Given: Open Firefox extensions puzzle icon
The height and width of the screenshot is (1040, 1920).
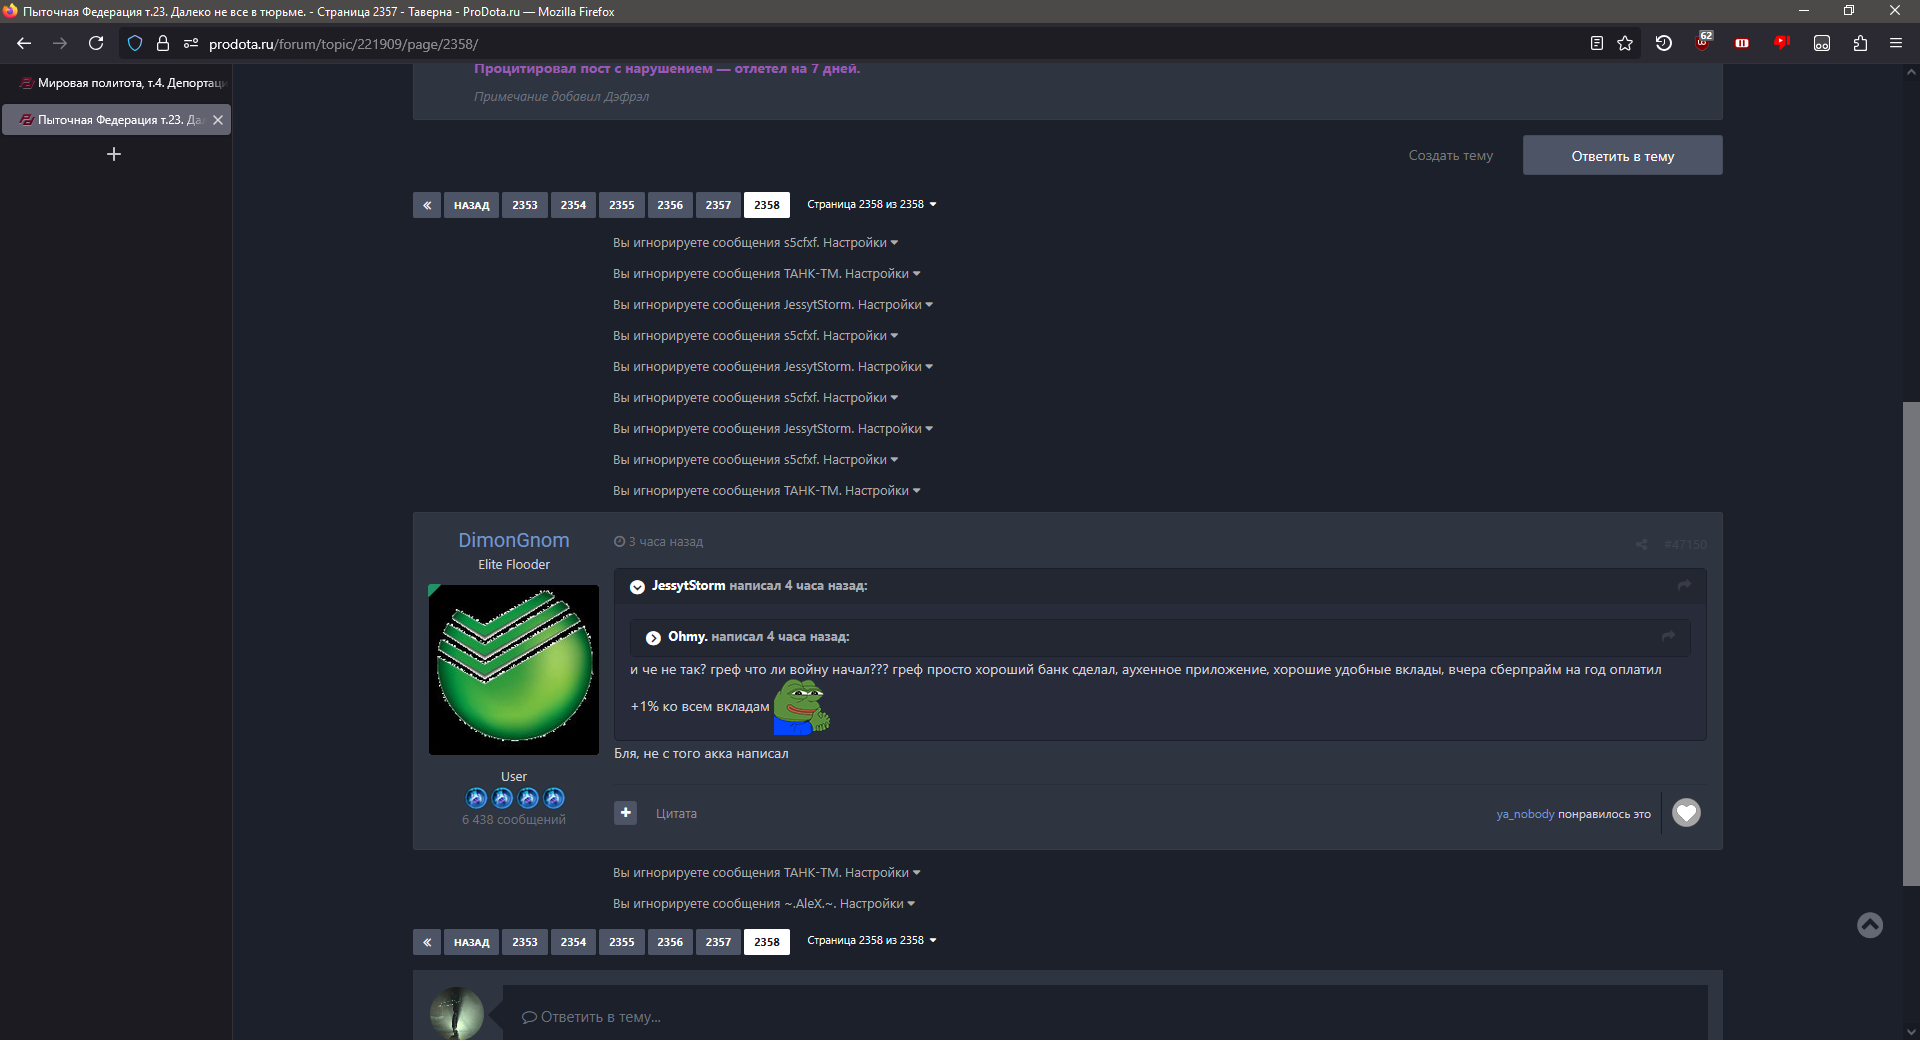Looking at the screenshot, I should pyautogui.click(x=1860, y=44).
